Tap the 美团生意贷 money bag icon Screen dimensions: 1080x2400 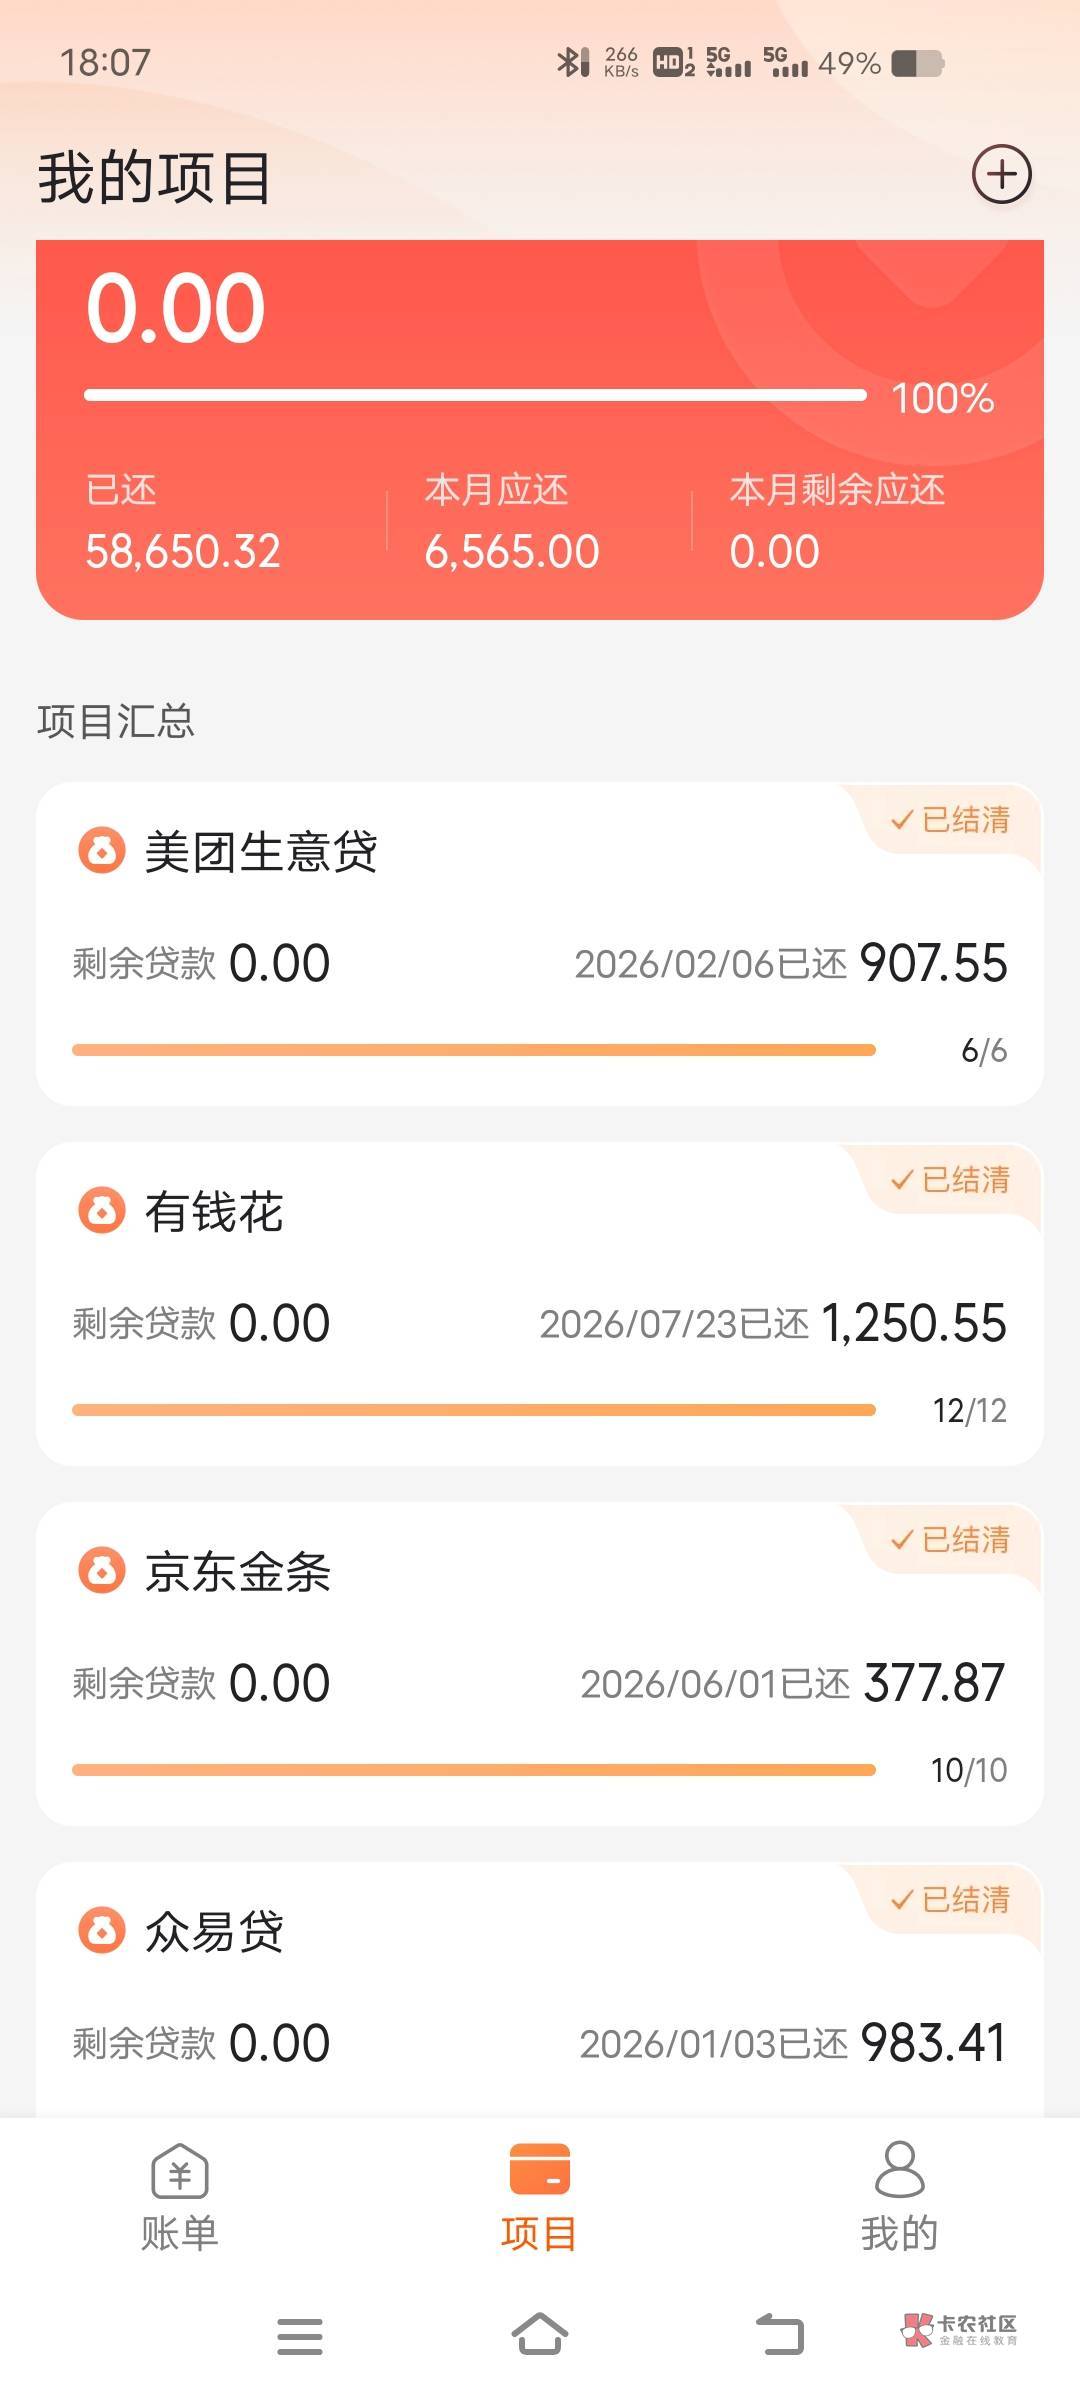[x=102, y=851]
